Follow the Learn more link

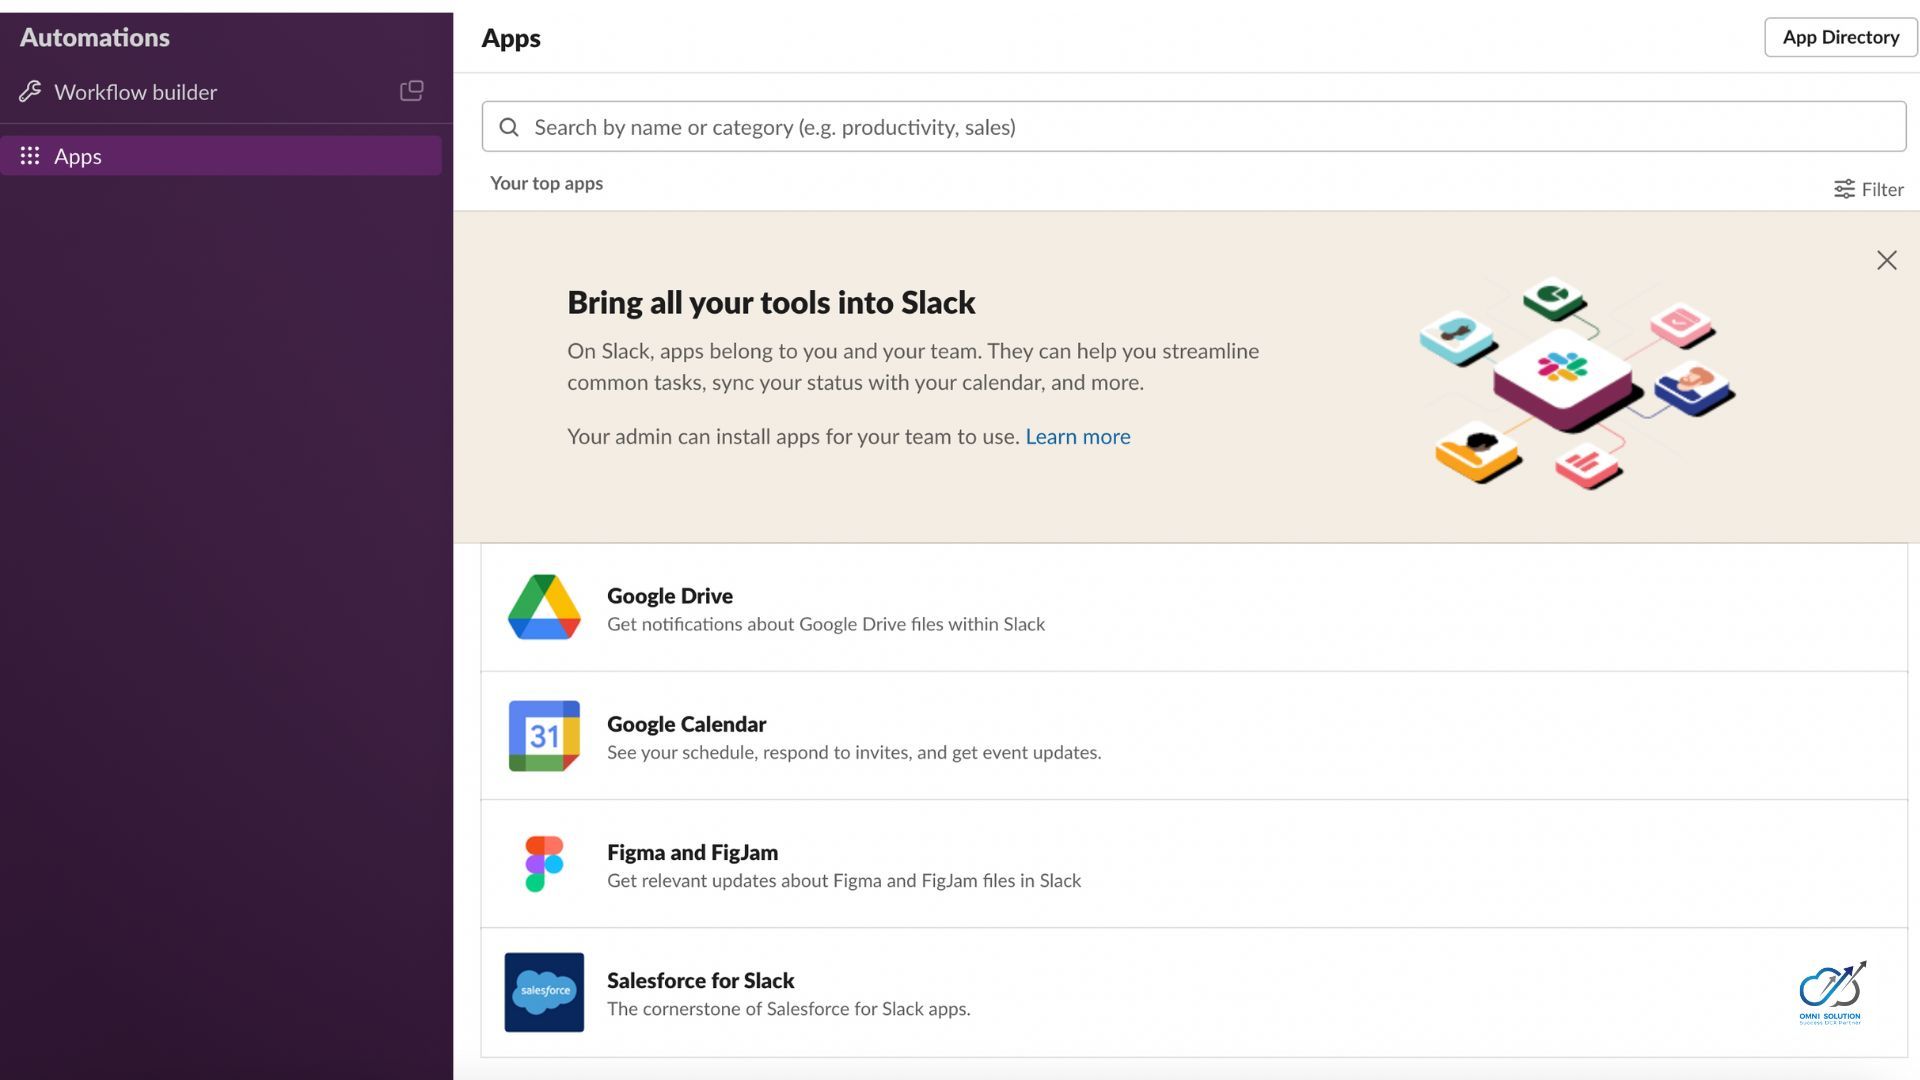pyautogui.click(x=1077, y=437)
